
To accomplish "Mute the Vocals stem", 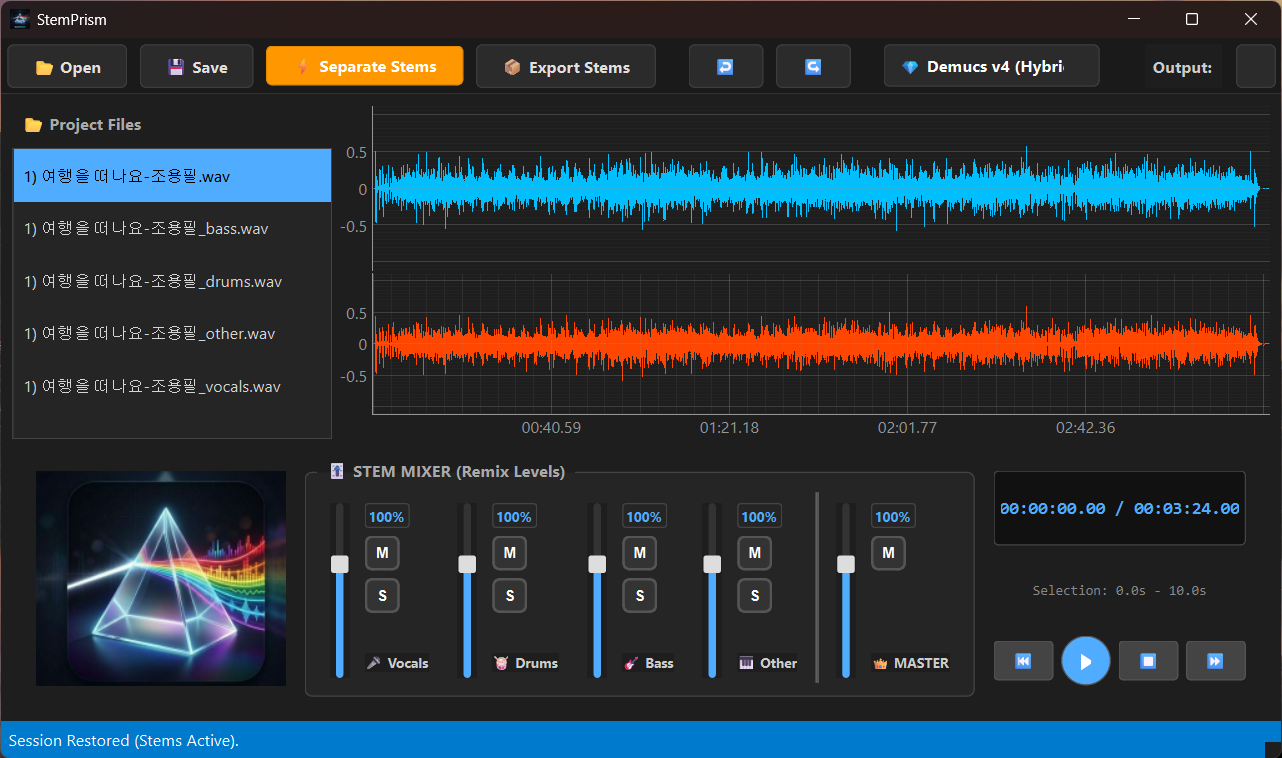I will pyautogui.click(x=382, y=552).
